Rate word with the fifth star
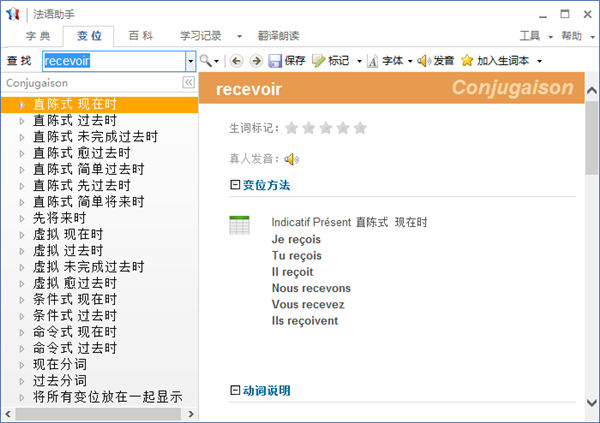 click(x=360, y=128)
